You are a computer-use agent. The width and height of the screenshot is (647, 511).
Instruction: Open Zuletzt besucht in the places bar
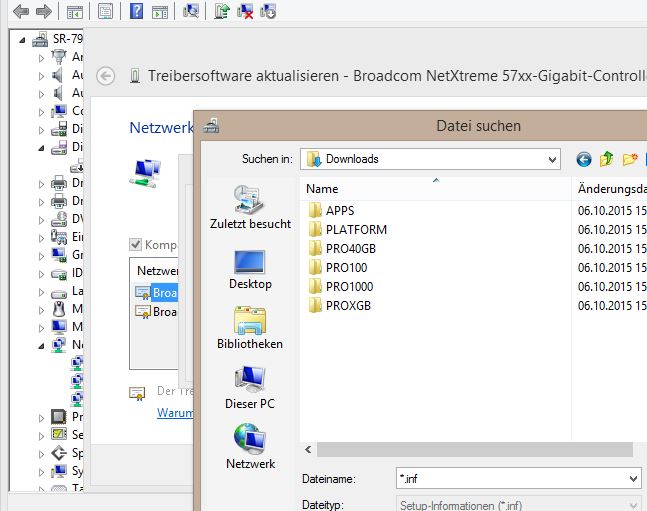point(250,207)
